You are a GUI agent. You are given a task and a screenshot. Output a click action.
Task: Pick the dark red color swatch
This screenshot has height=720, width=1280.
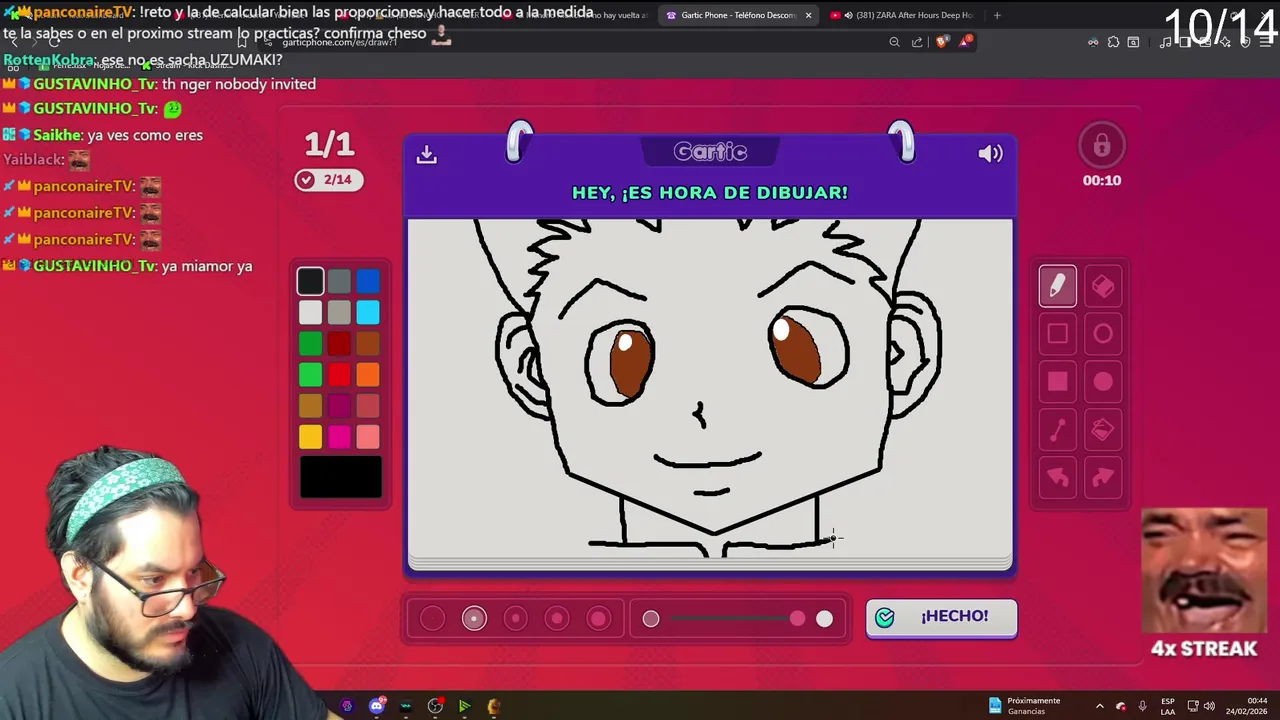339,344
